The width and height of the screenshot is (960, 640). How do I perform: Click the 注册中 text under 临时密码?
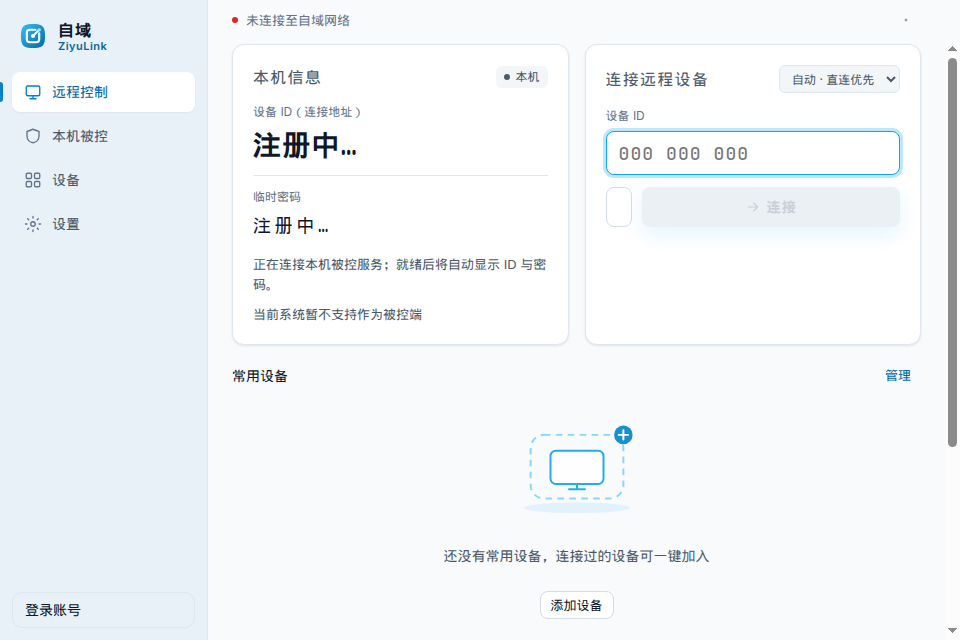[291, 226]
